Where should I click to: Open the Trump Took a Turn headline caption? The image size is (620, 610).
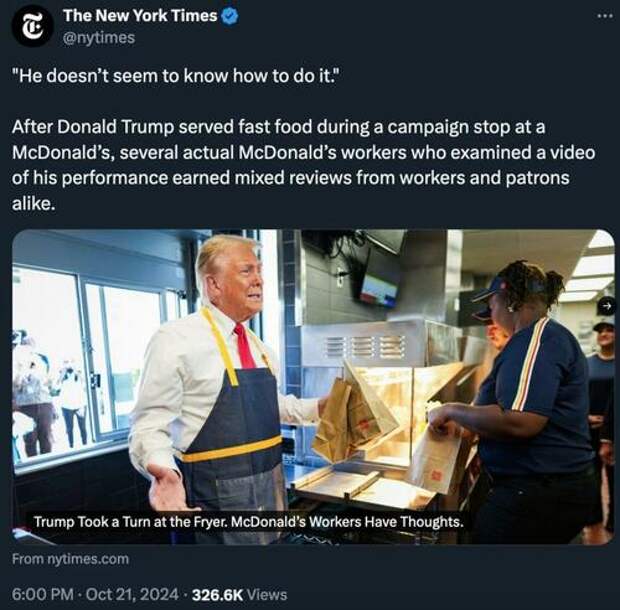[x=248, y=522]
